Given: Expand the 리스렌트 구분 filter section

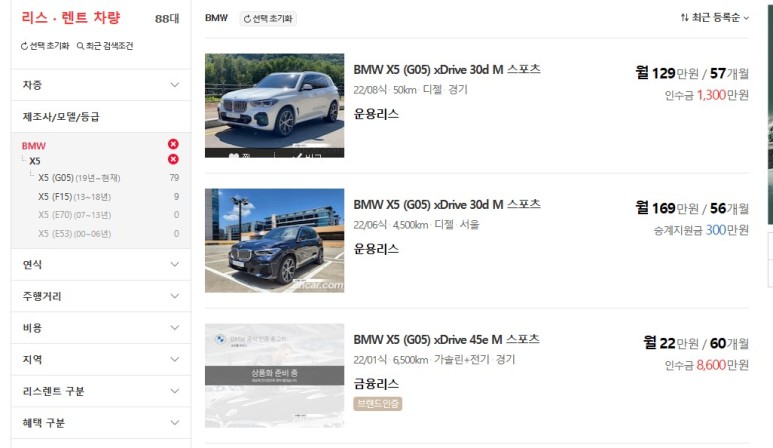Looking at the screenshot, I should tap(101, 391).
